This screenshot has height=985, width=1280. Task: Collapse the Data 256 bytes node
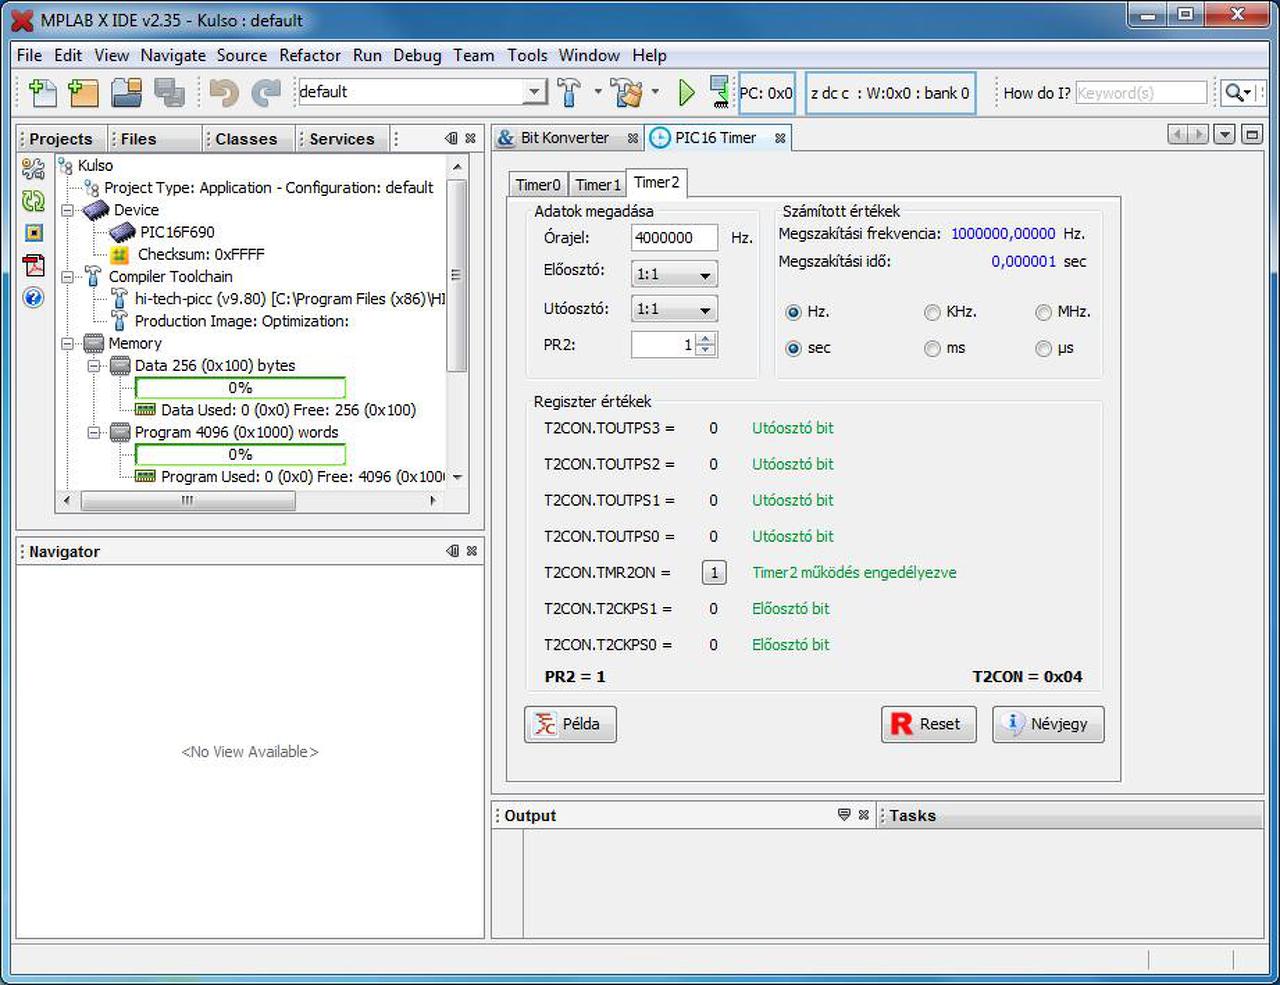94,366
